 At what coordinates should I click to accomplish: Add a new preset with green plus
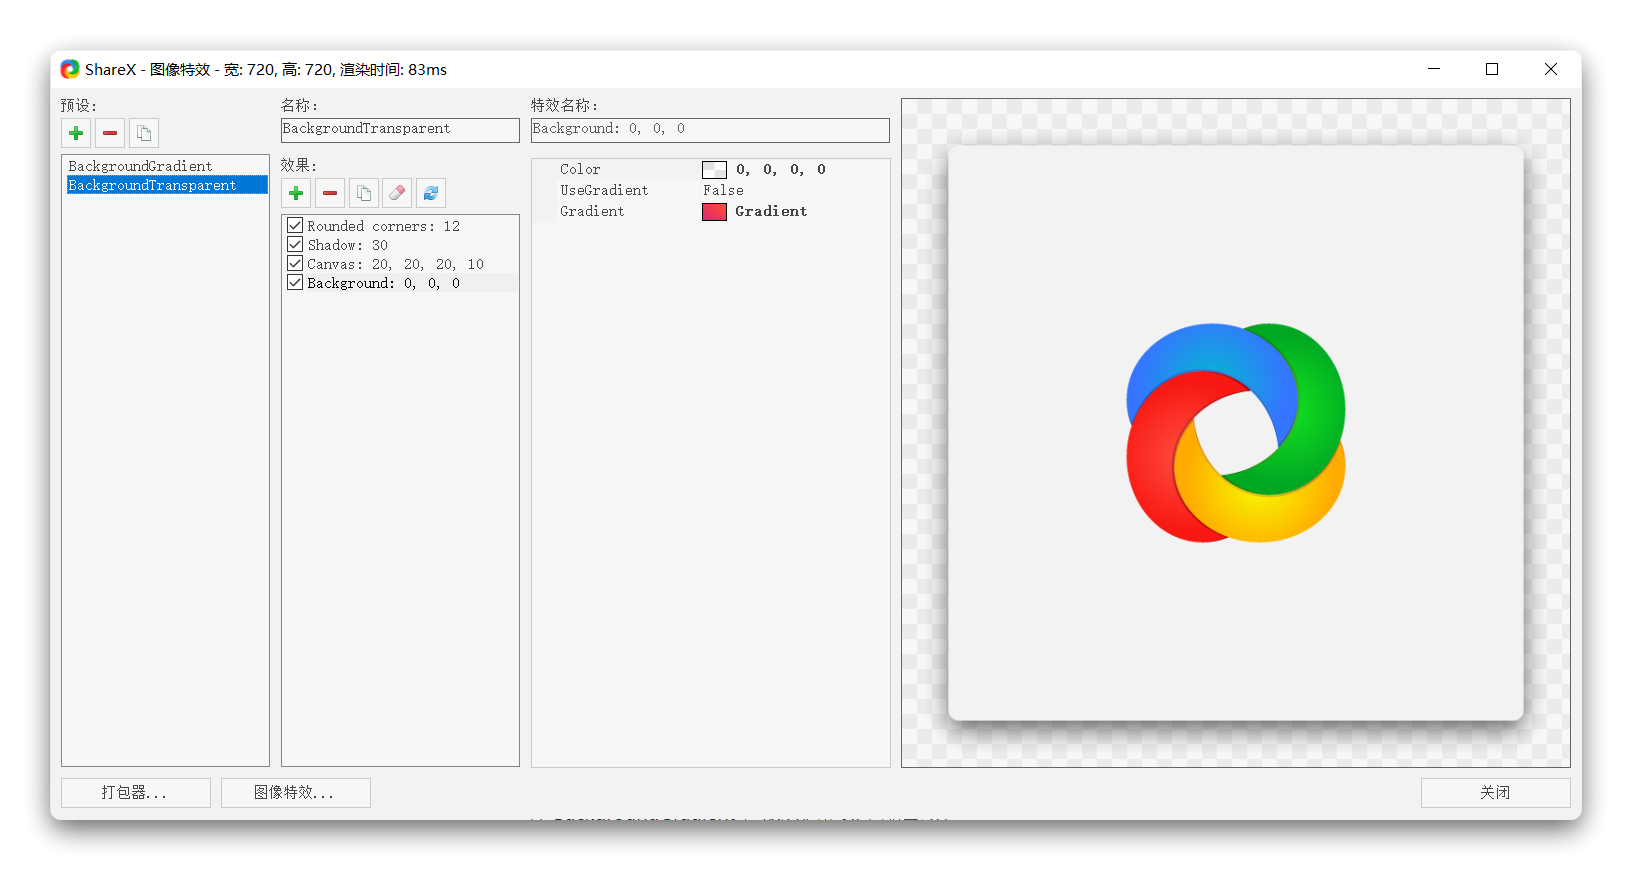point(76,133)
